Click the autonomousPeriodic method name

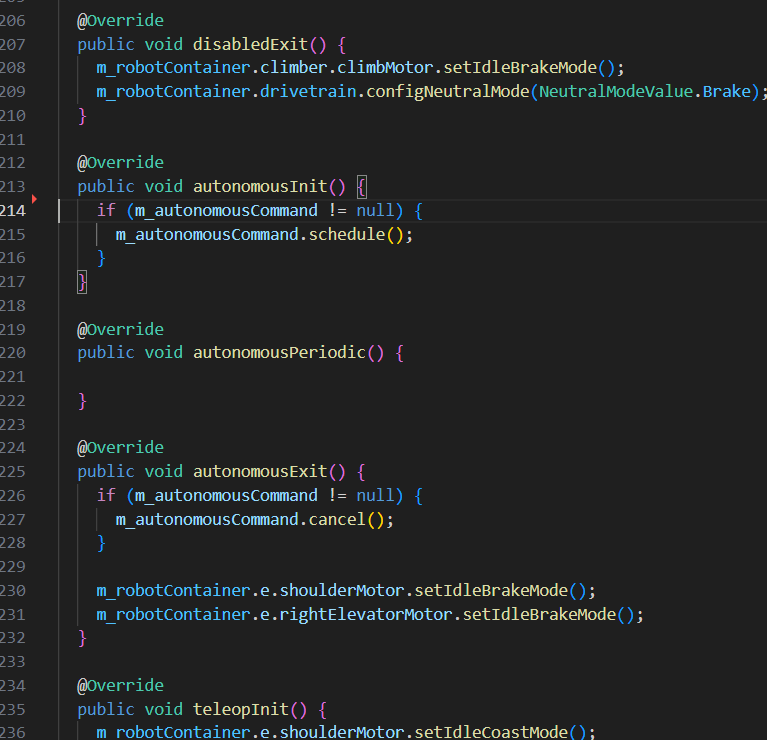[279, 353]
